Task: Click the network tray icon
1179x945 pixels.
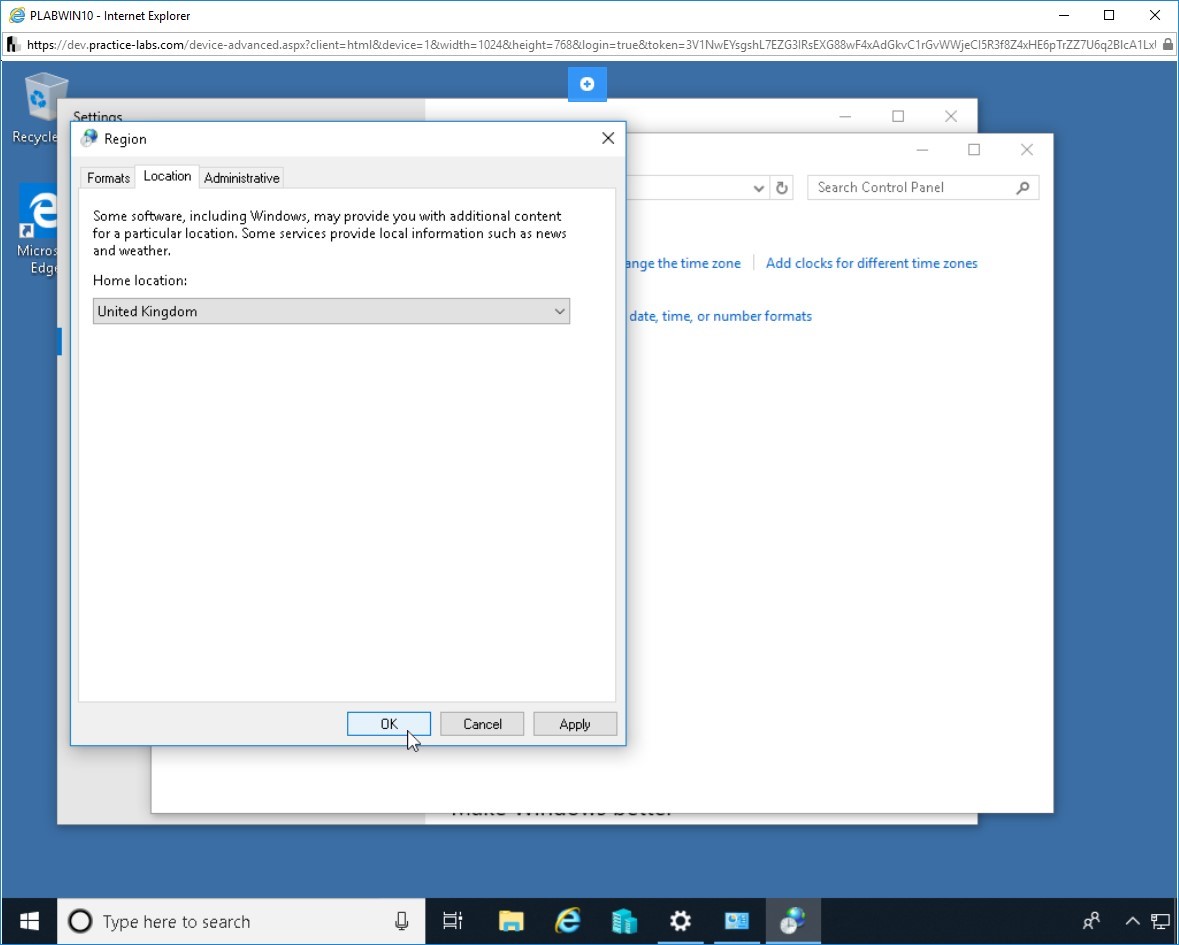Action: (1161, 921)
